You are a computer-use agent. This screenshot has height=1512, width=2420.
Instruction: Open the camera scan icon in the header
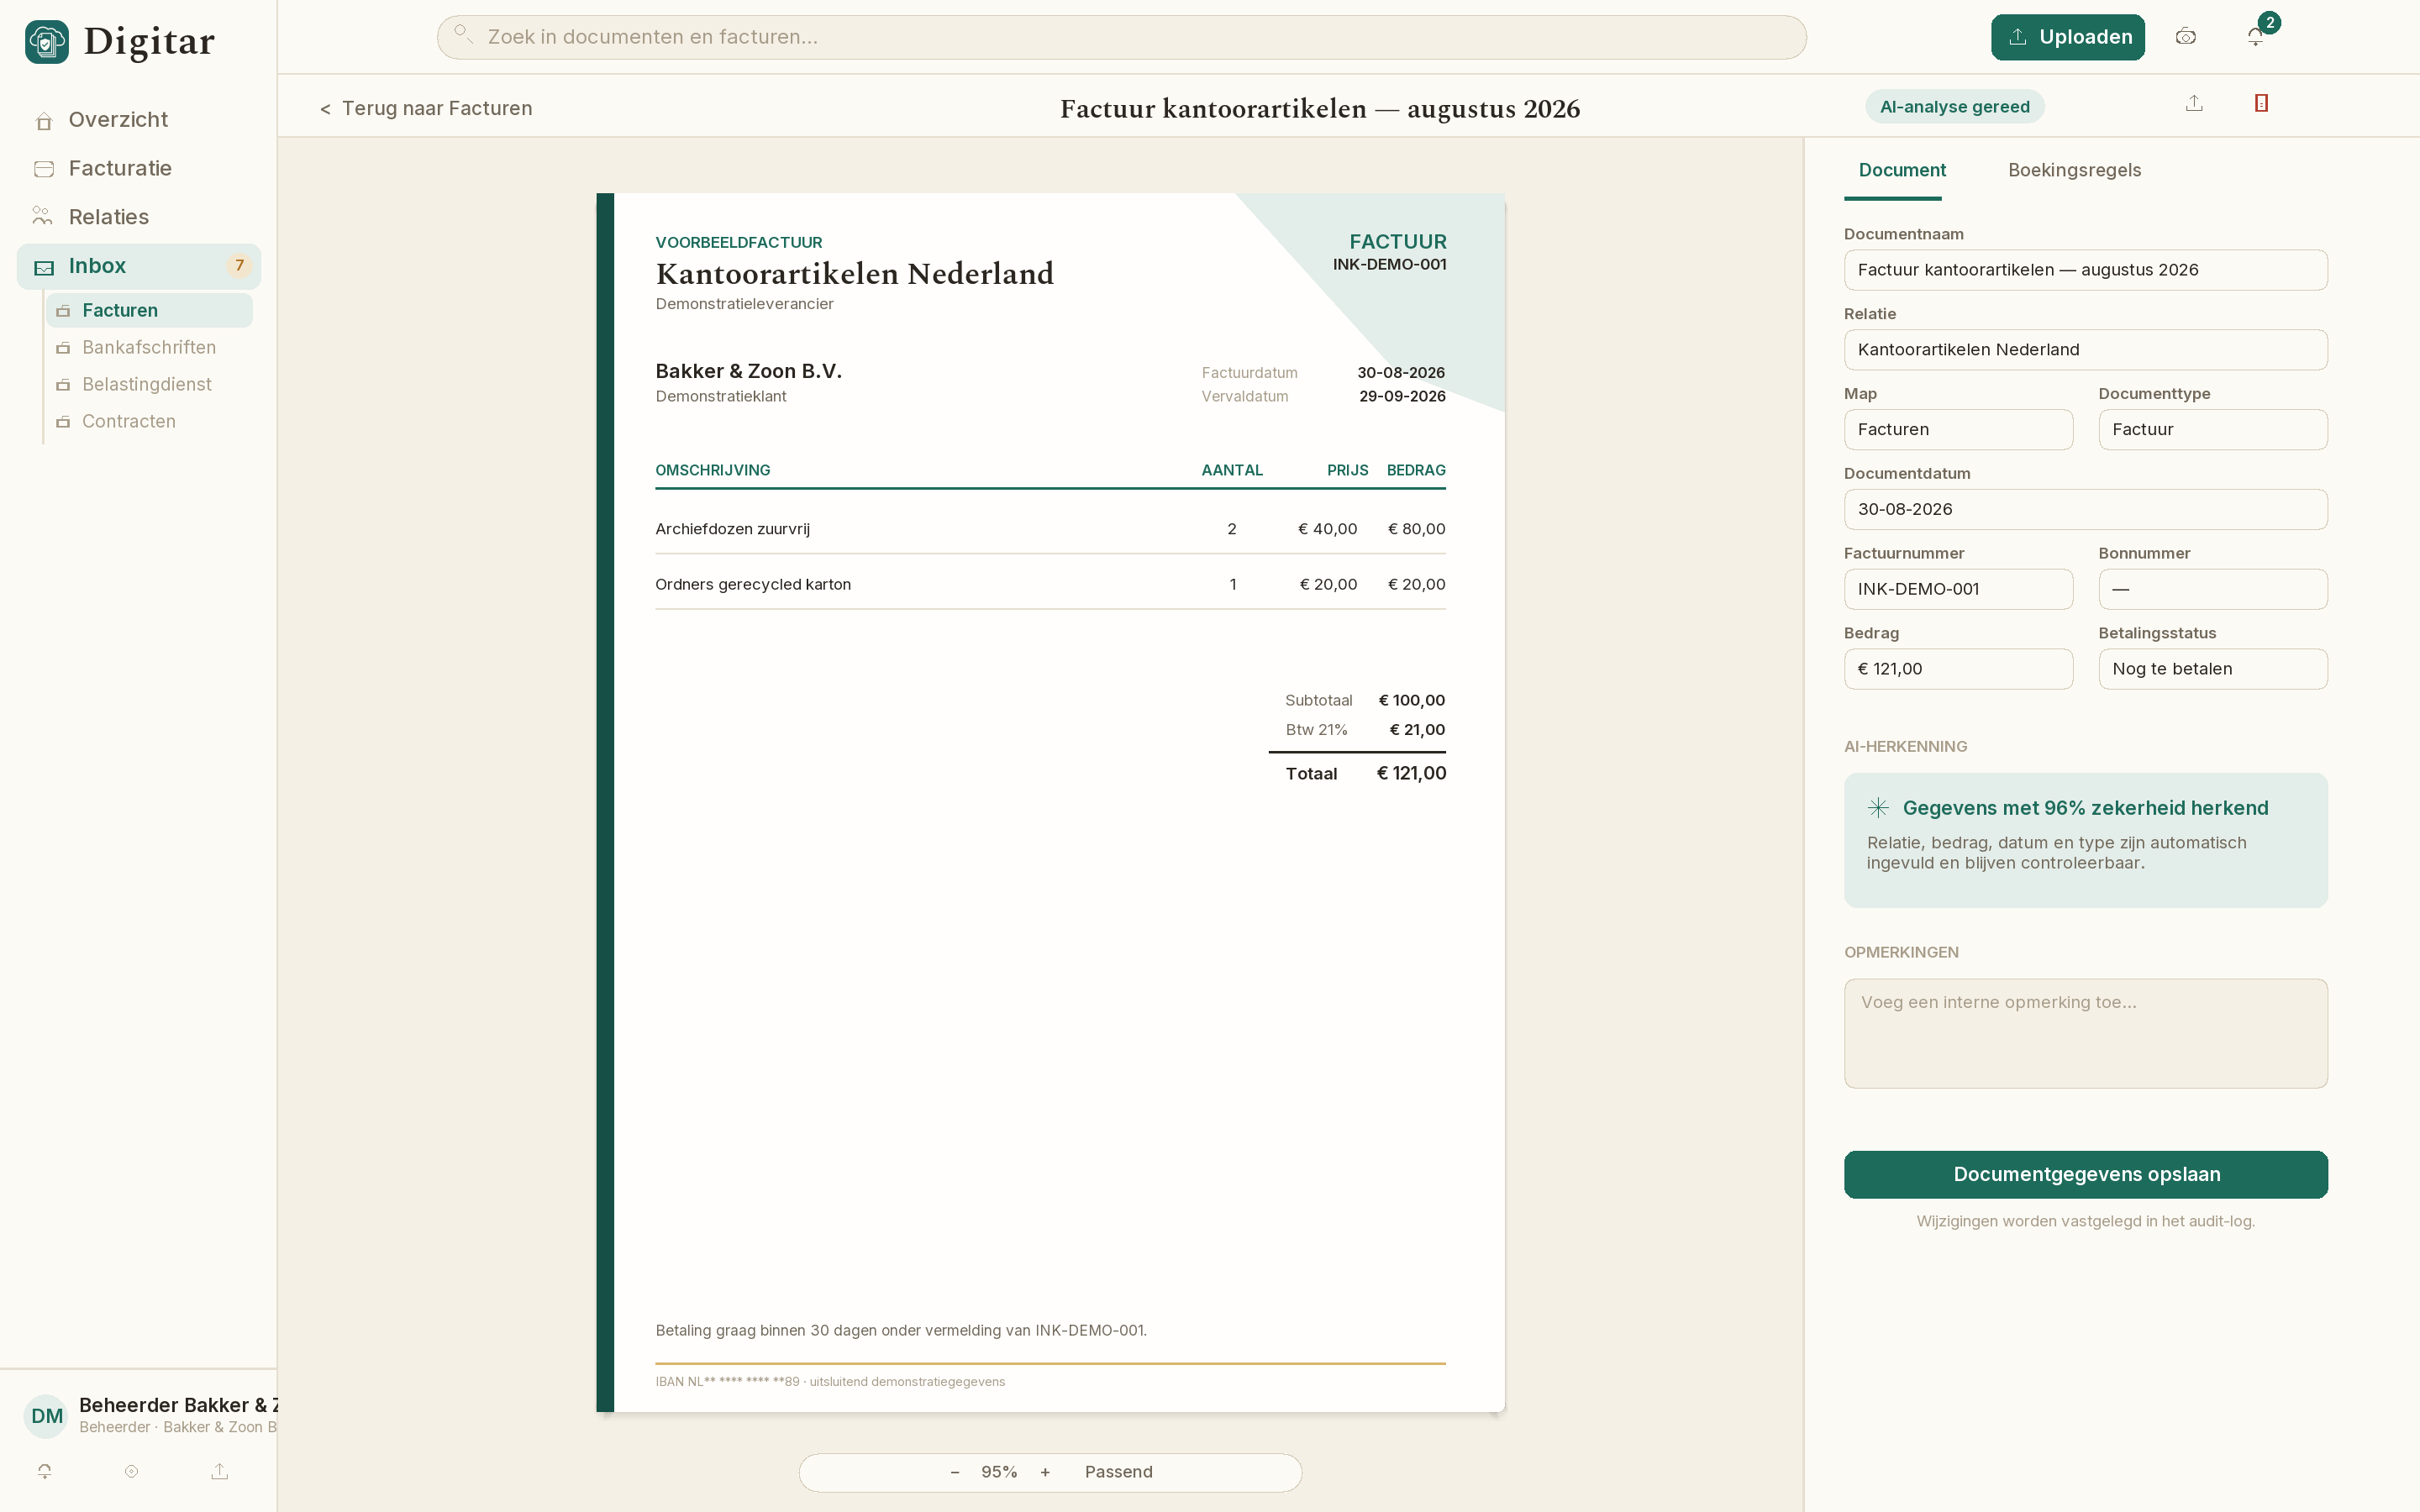[x=2186, y=37]
